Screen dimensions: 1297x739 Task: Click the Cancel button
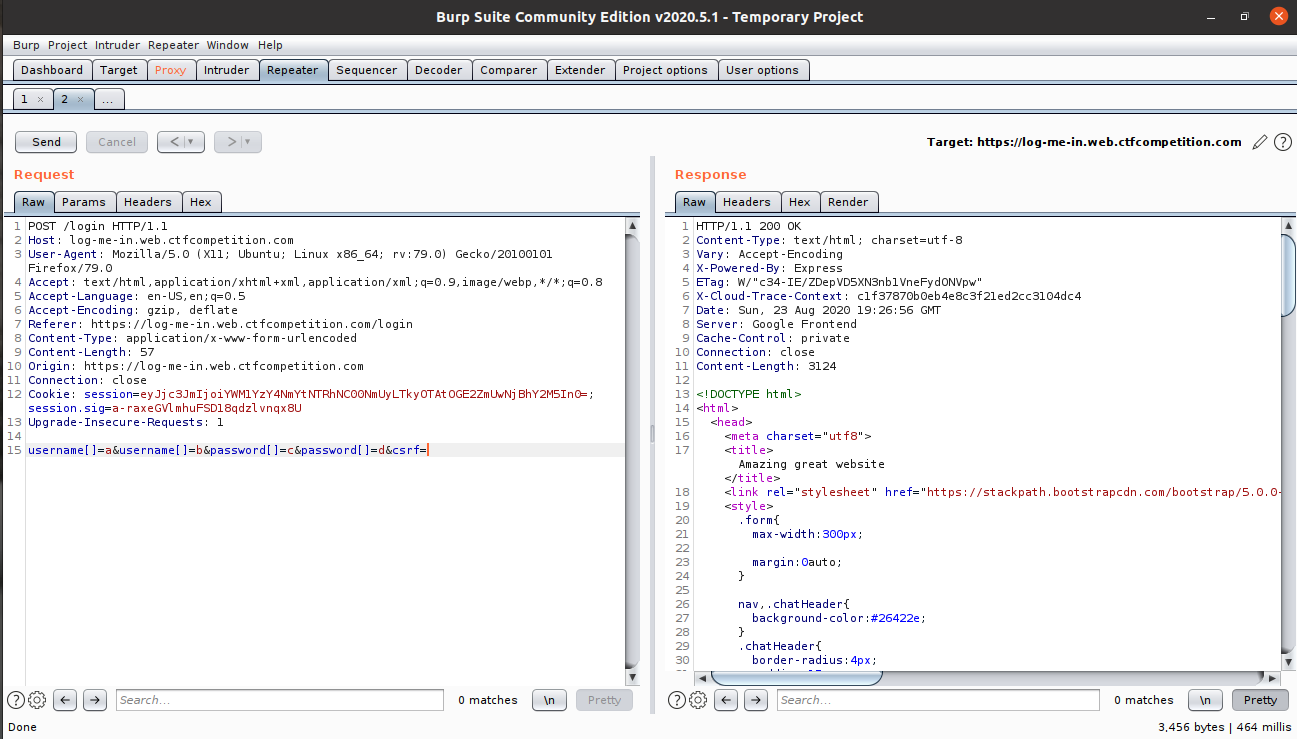(x=117, y=142)
